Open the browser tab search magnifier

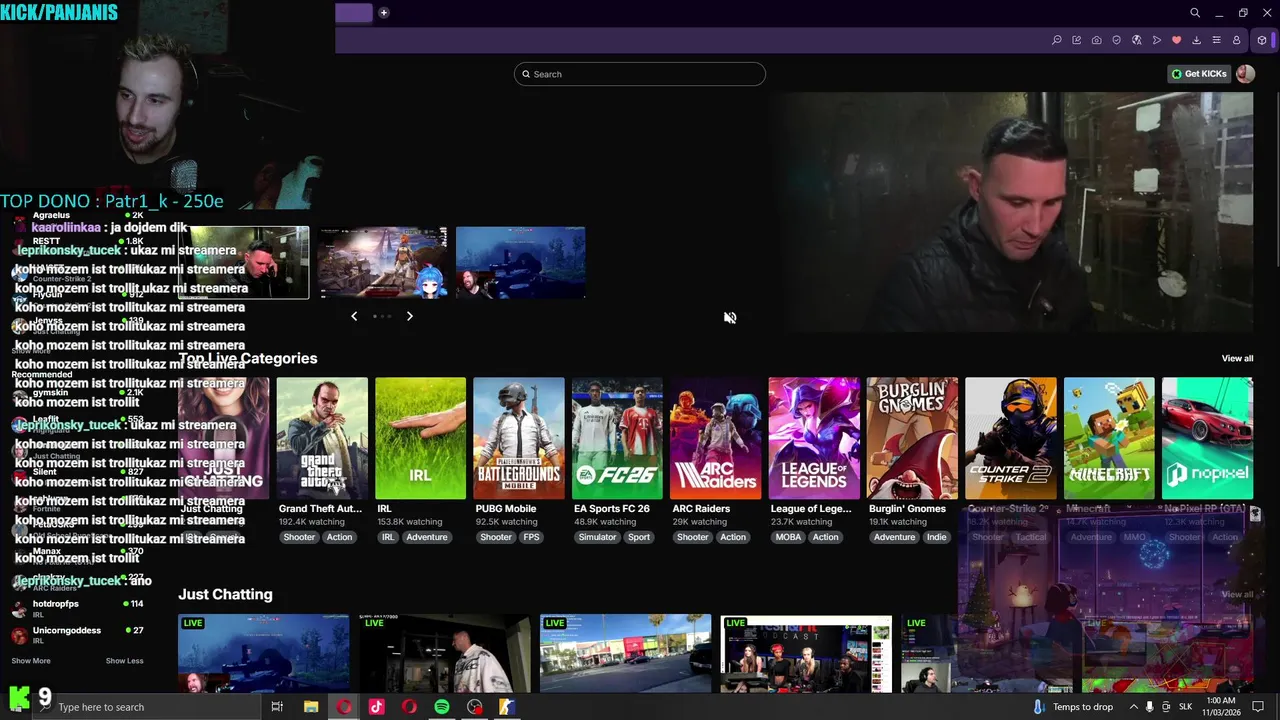(1195, 13)
